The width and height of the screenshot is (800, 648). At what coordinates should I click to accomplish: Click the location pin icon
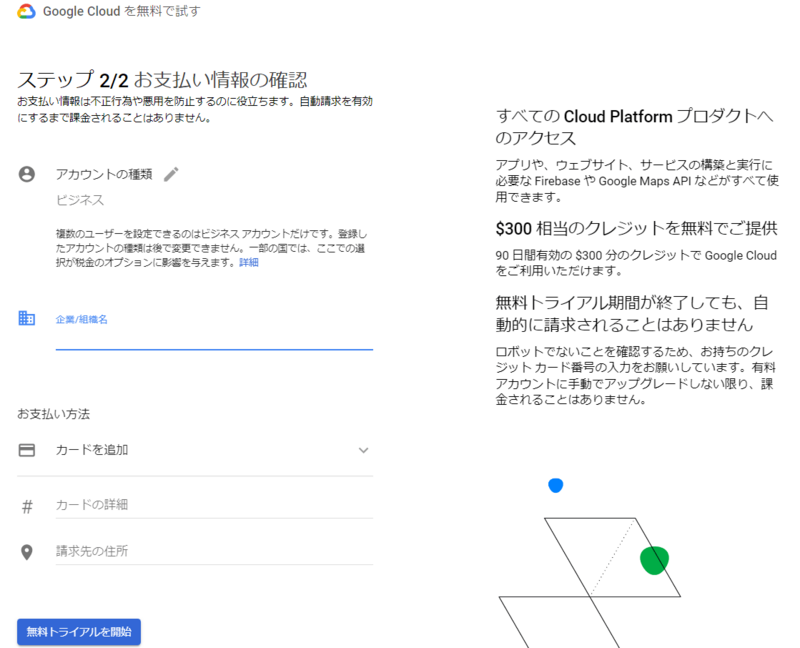(x=27, y=552)
